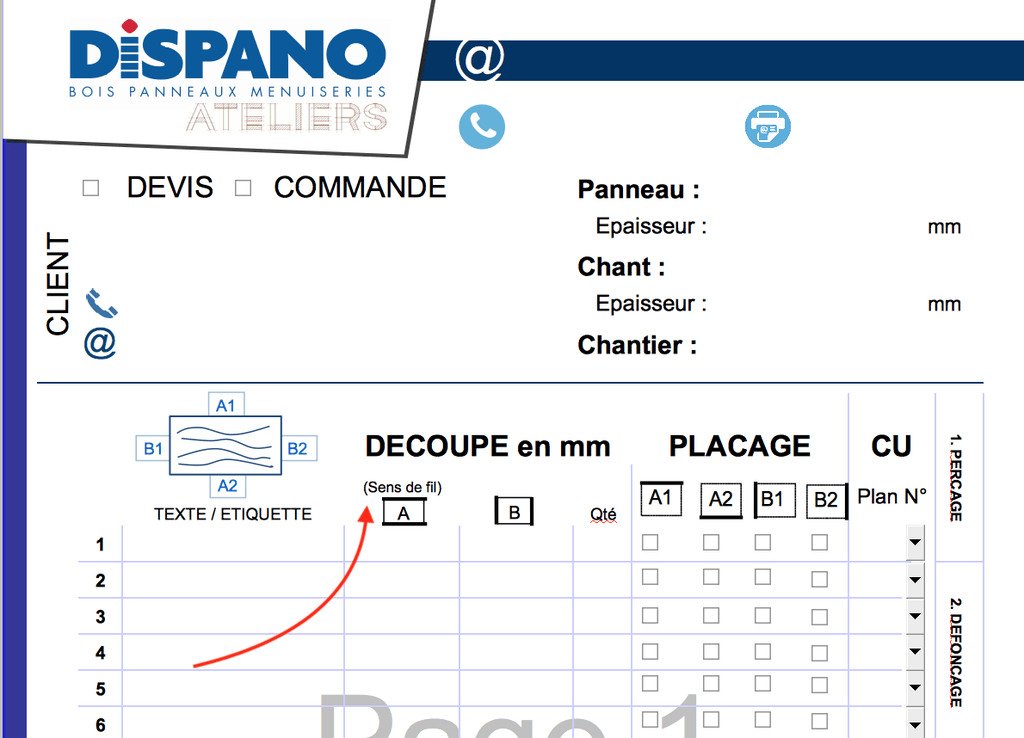The height and width of the screenshot is (738, 1024).
Task: Tick row 3 B2 placage checkbox
Action: (x=820, y=617)
